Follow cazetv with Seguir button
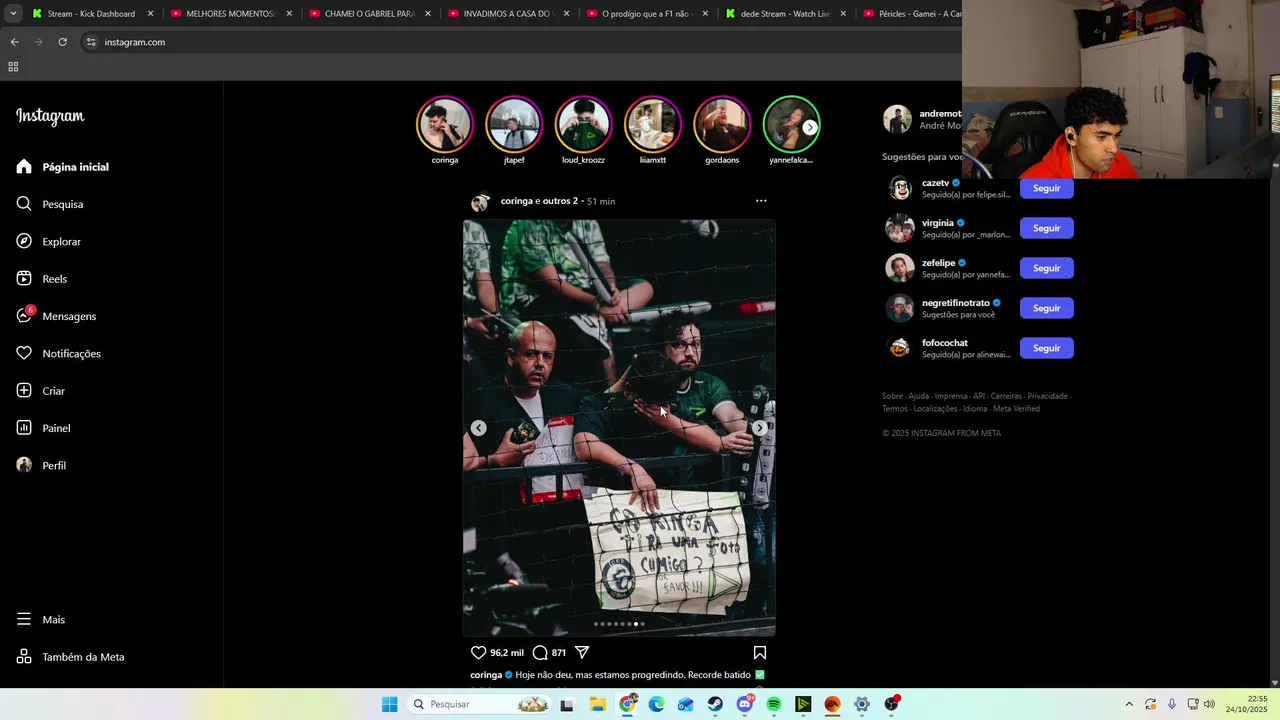This screenshot has height=720, width=1280. pos(1047,188)
